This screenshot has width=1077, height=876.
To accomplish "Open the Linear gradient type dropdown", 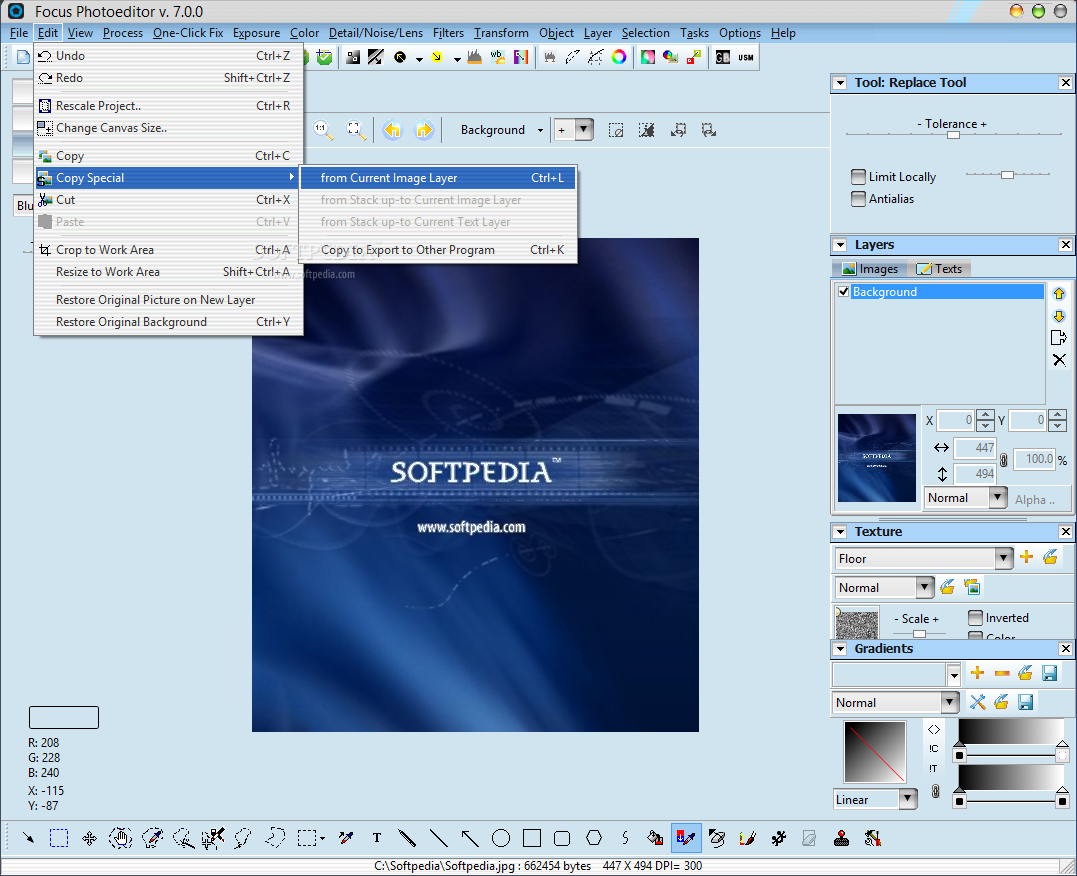I will click(908, 799).
